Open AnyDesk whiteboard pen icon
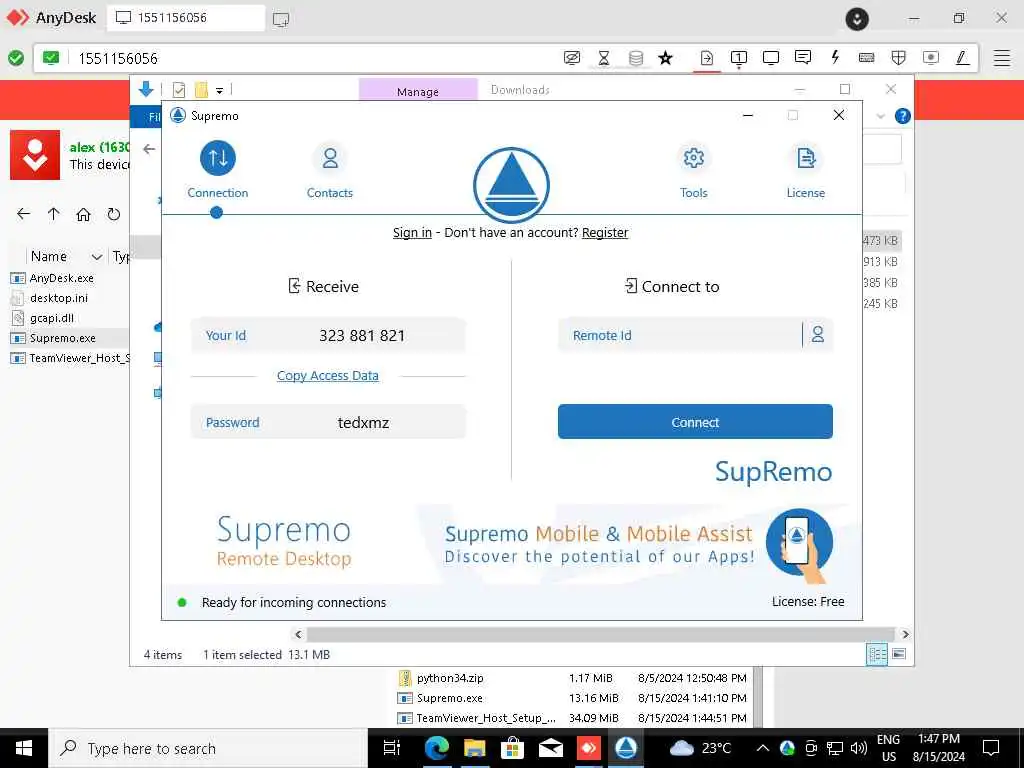The width and height of the screenshot is (1024, 768). [x=962, y=58]
